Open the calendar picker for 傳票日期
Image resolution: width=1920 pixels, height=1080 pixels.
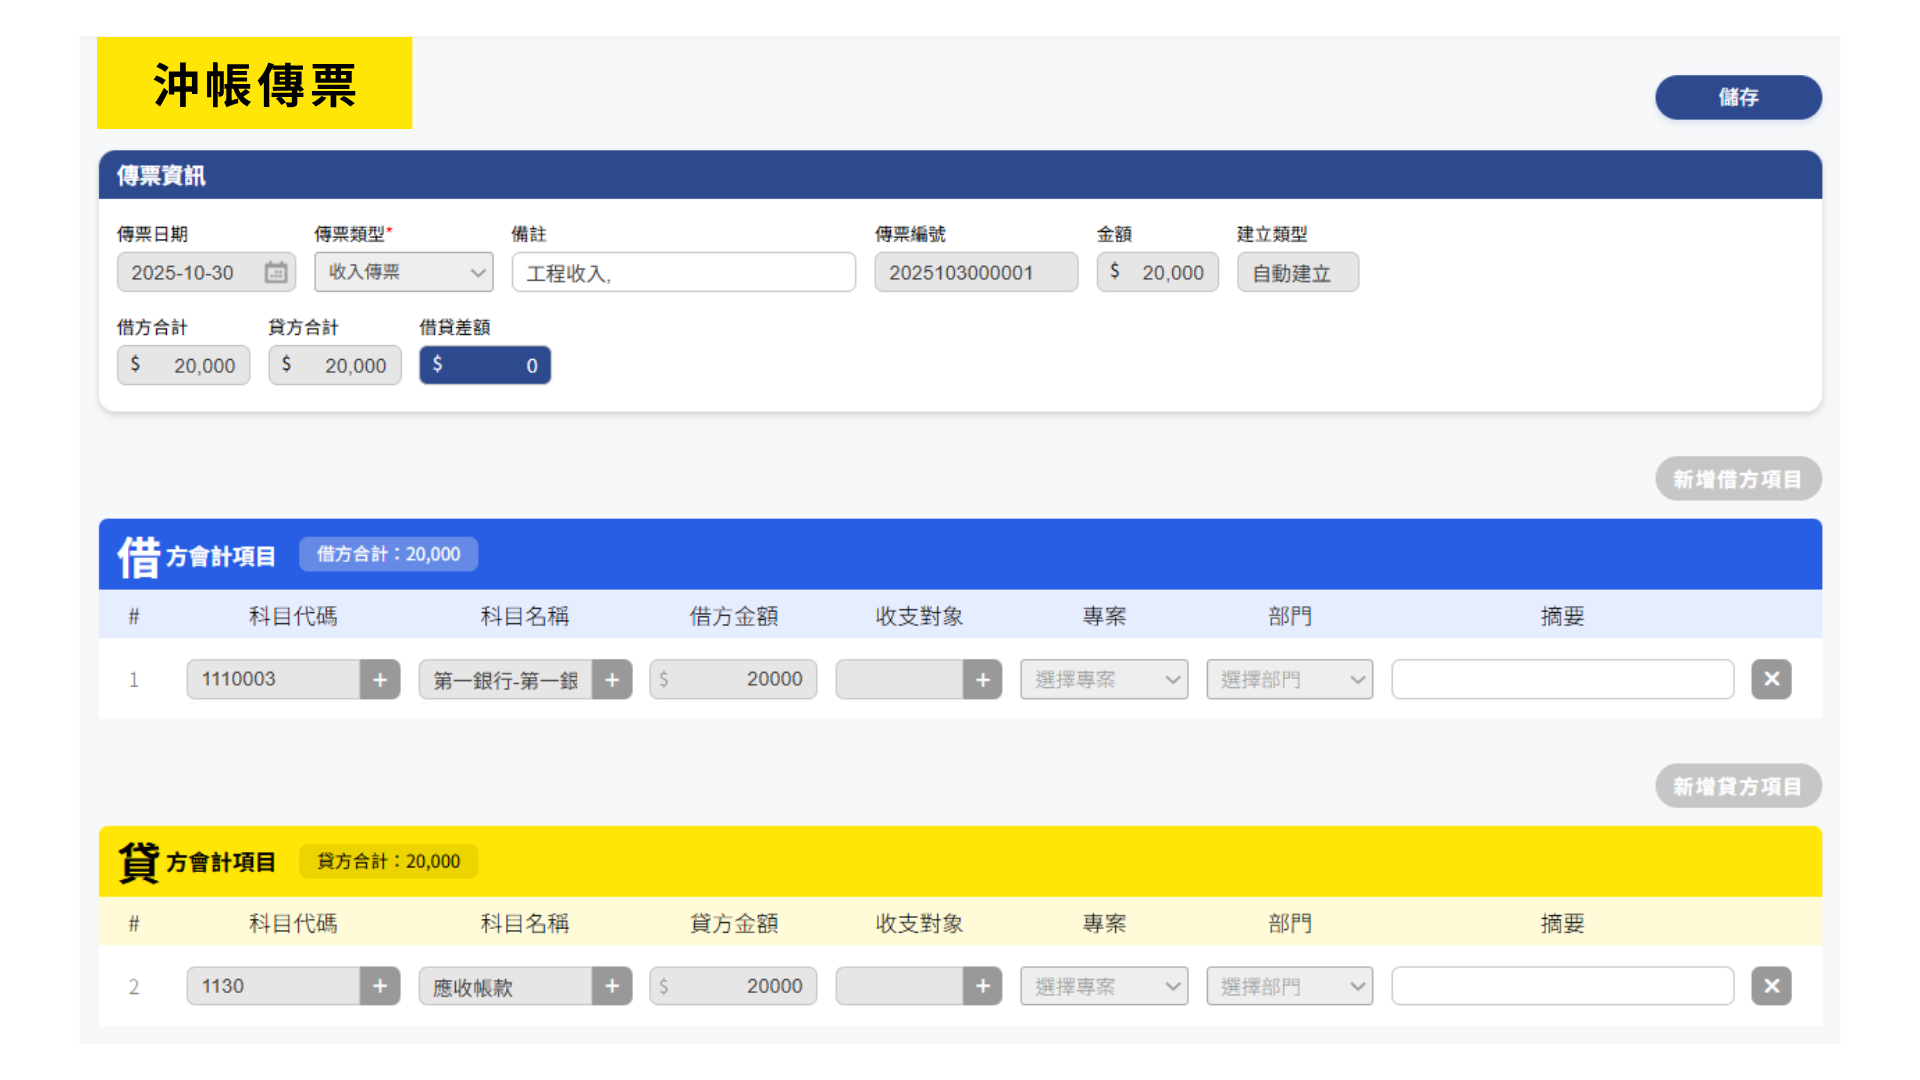click(x=276, y=272)
